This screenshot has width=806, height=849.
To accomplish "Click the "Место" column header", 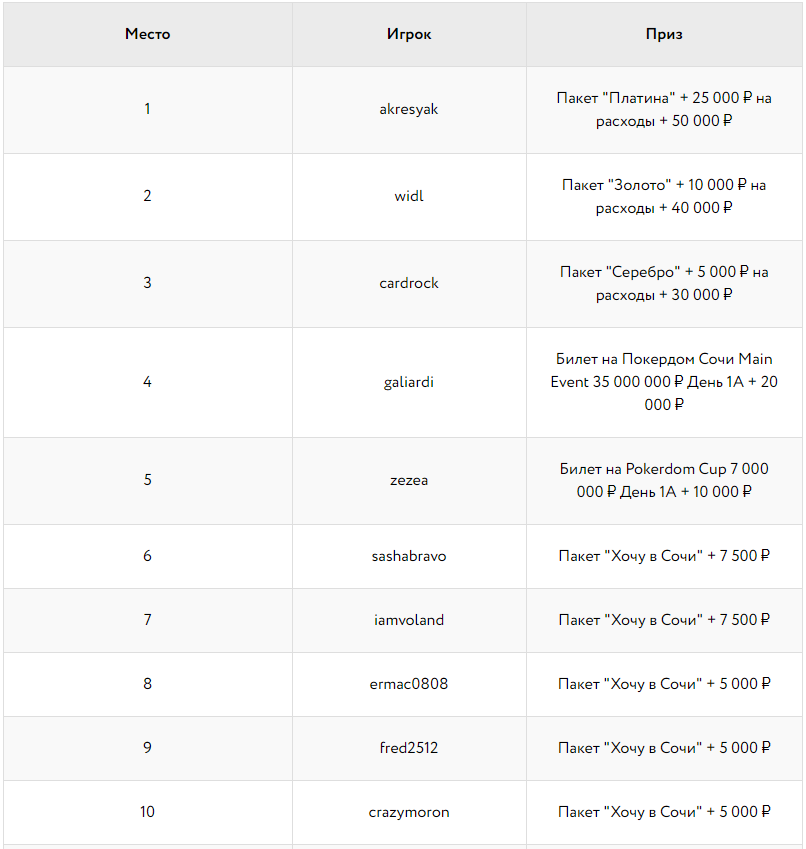I will coord(147,34).
